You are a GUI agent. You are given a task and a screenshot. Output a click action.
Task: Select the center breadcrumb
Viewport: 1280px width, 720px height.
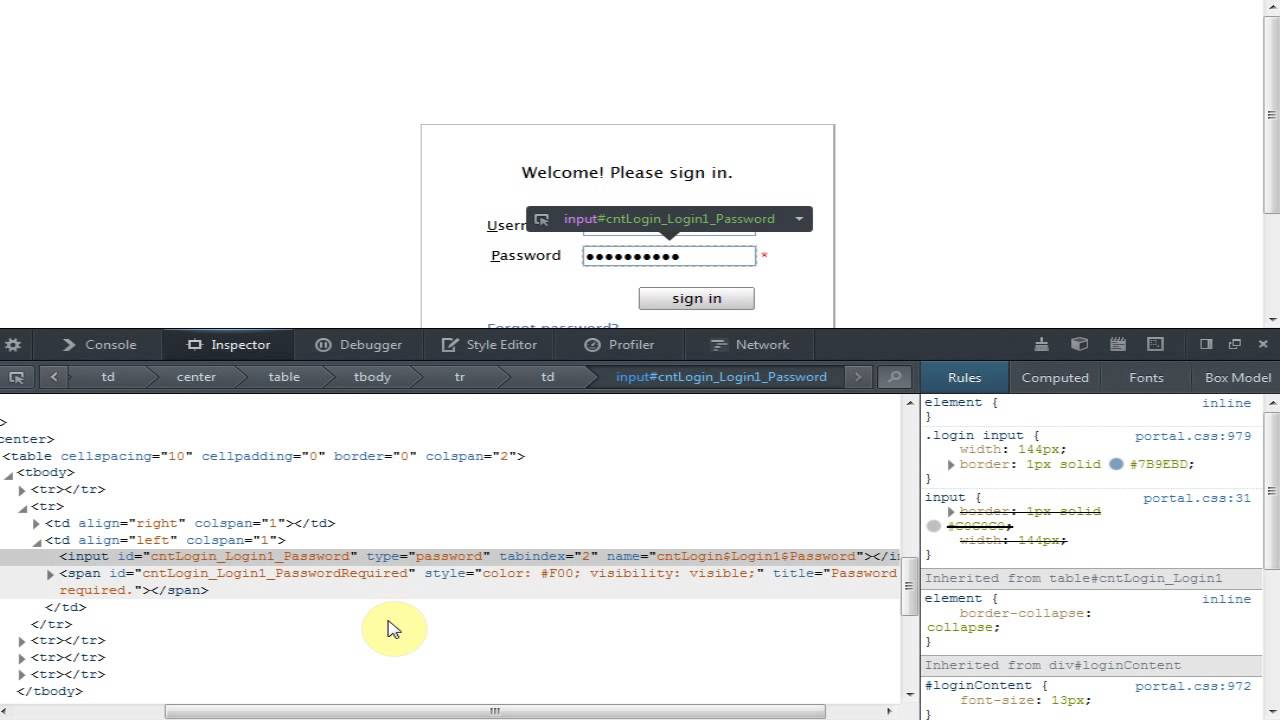tap(196, 377)
